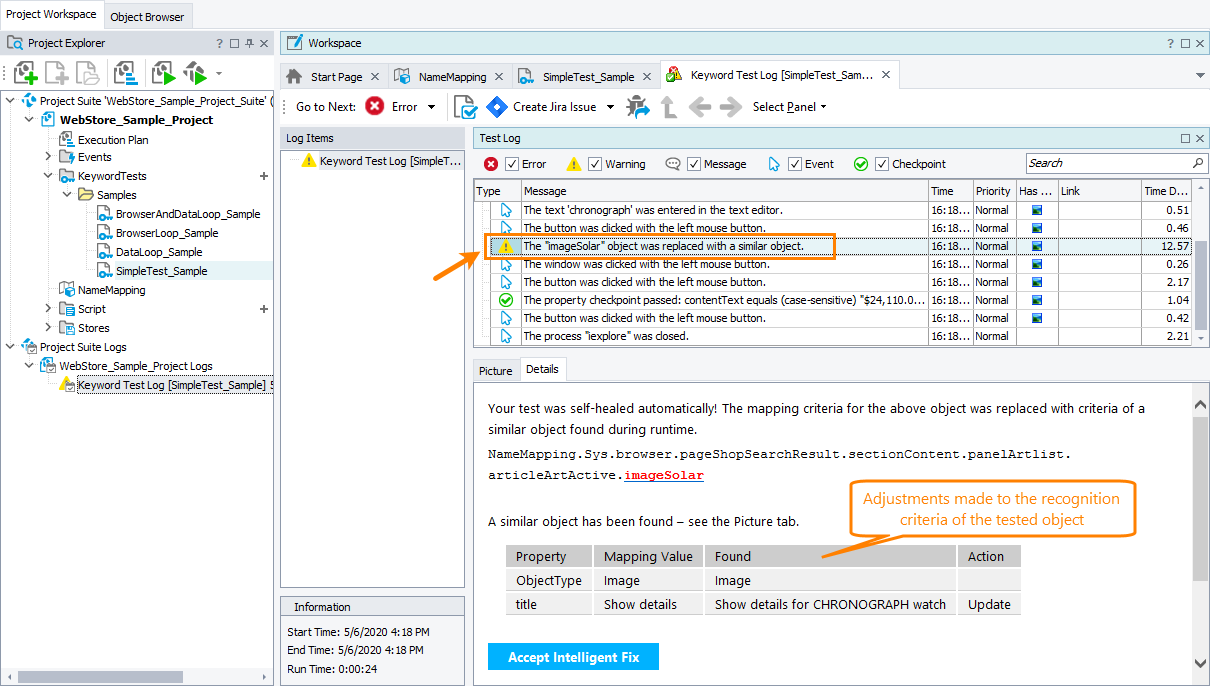Screen dimensions: 1210x686
Task: Click Update in the title property row
Action: click(988, 604)
